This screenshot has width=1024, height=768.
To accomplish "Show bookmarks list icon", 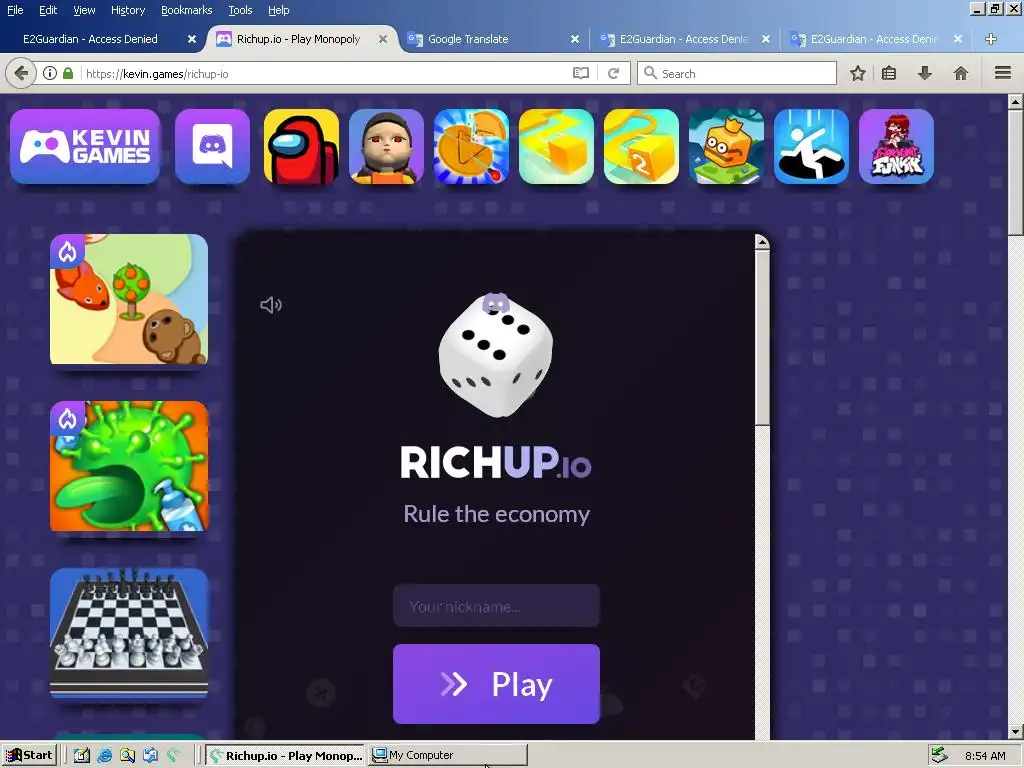I will (x=889, y=73).
